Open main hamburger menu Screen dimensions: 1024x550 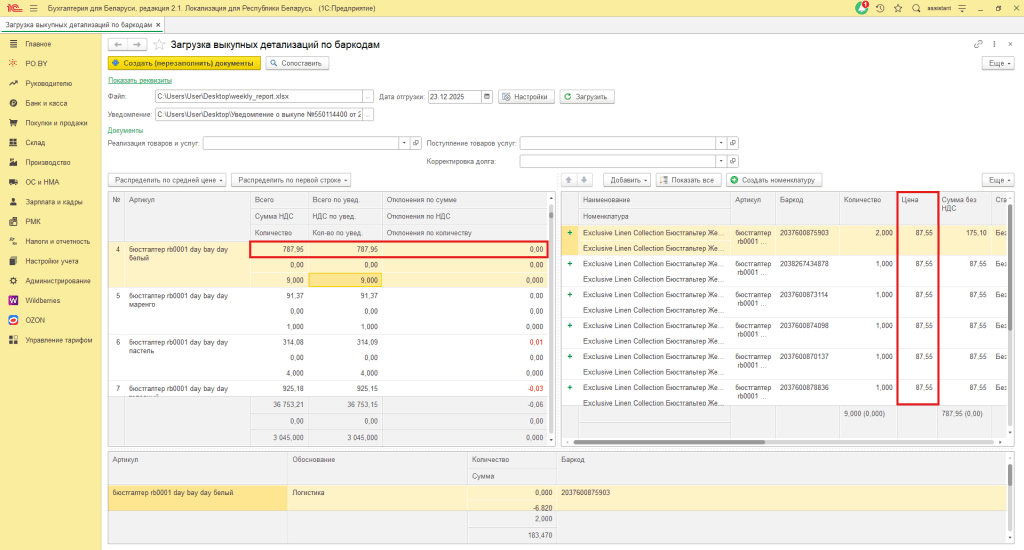[x=34, y=8]
